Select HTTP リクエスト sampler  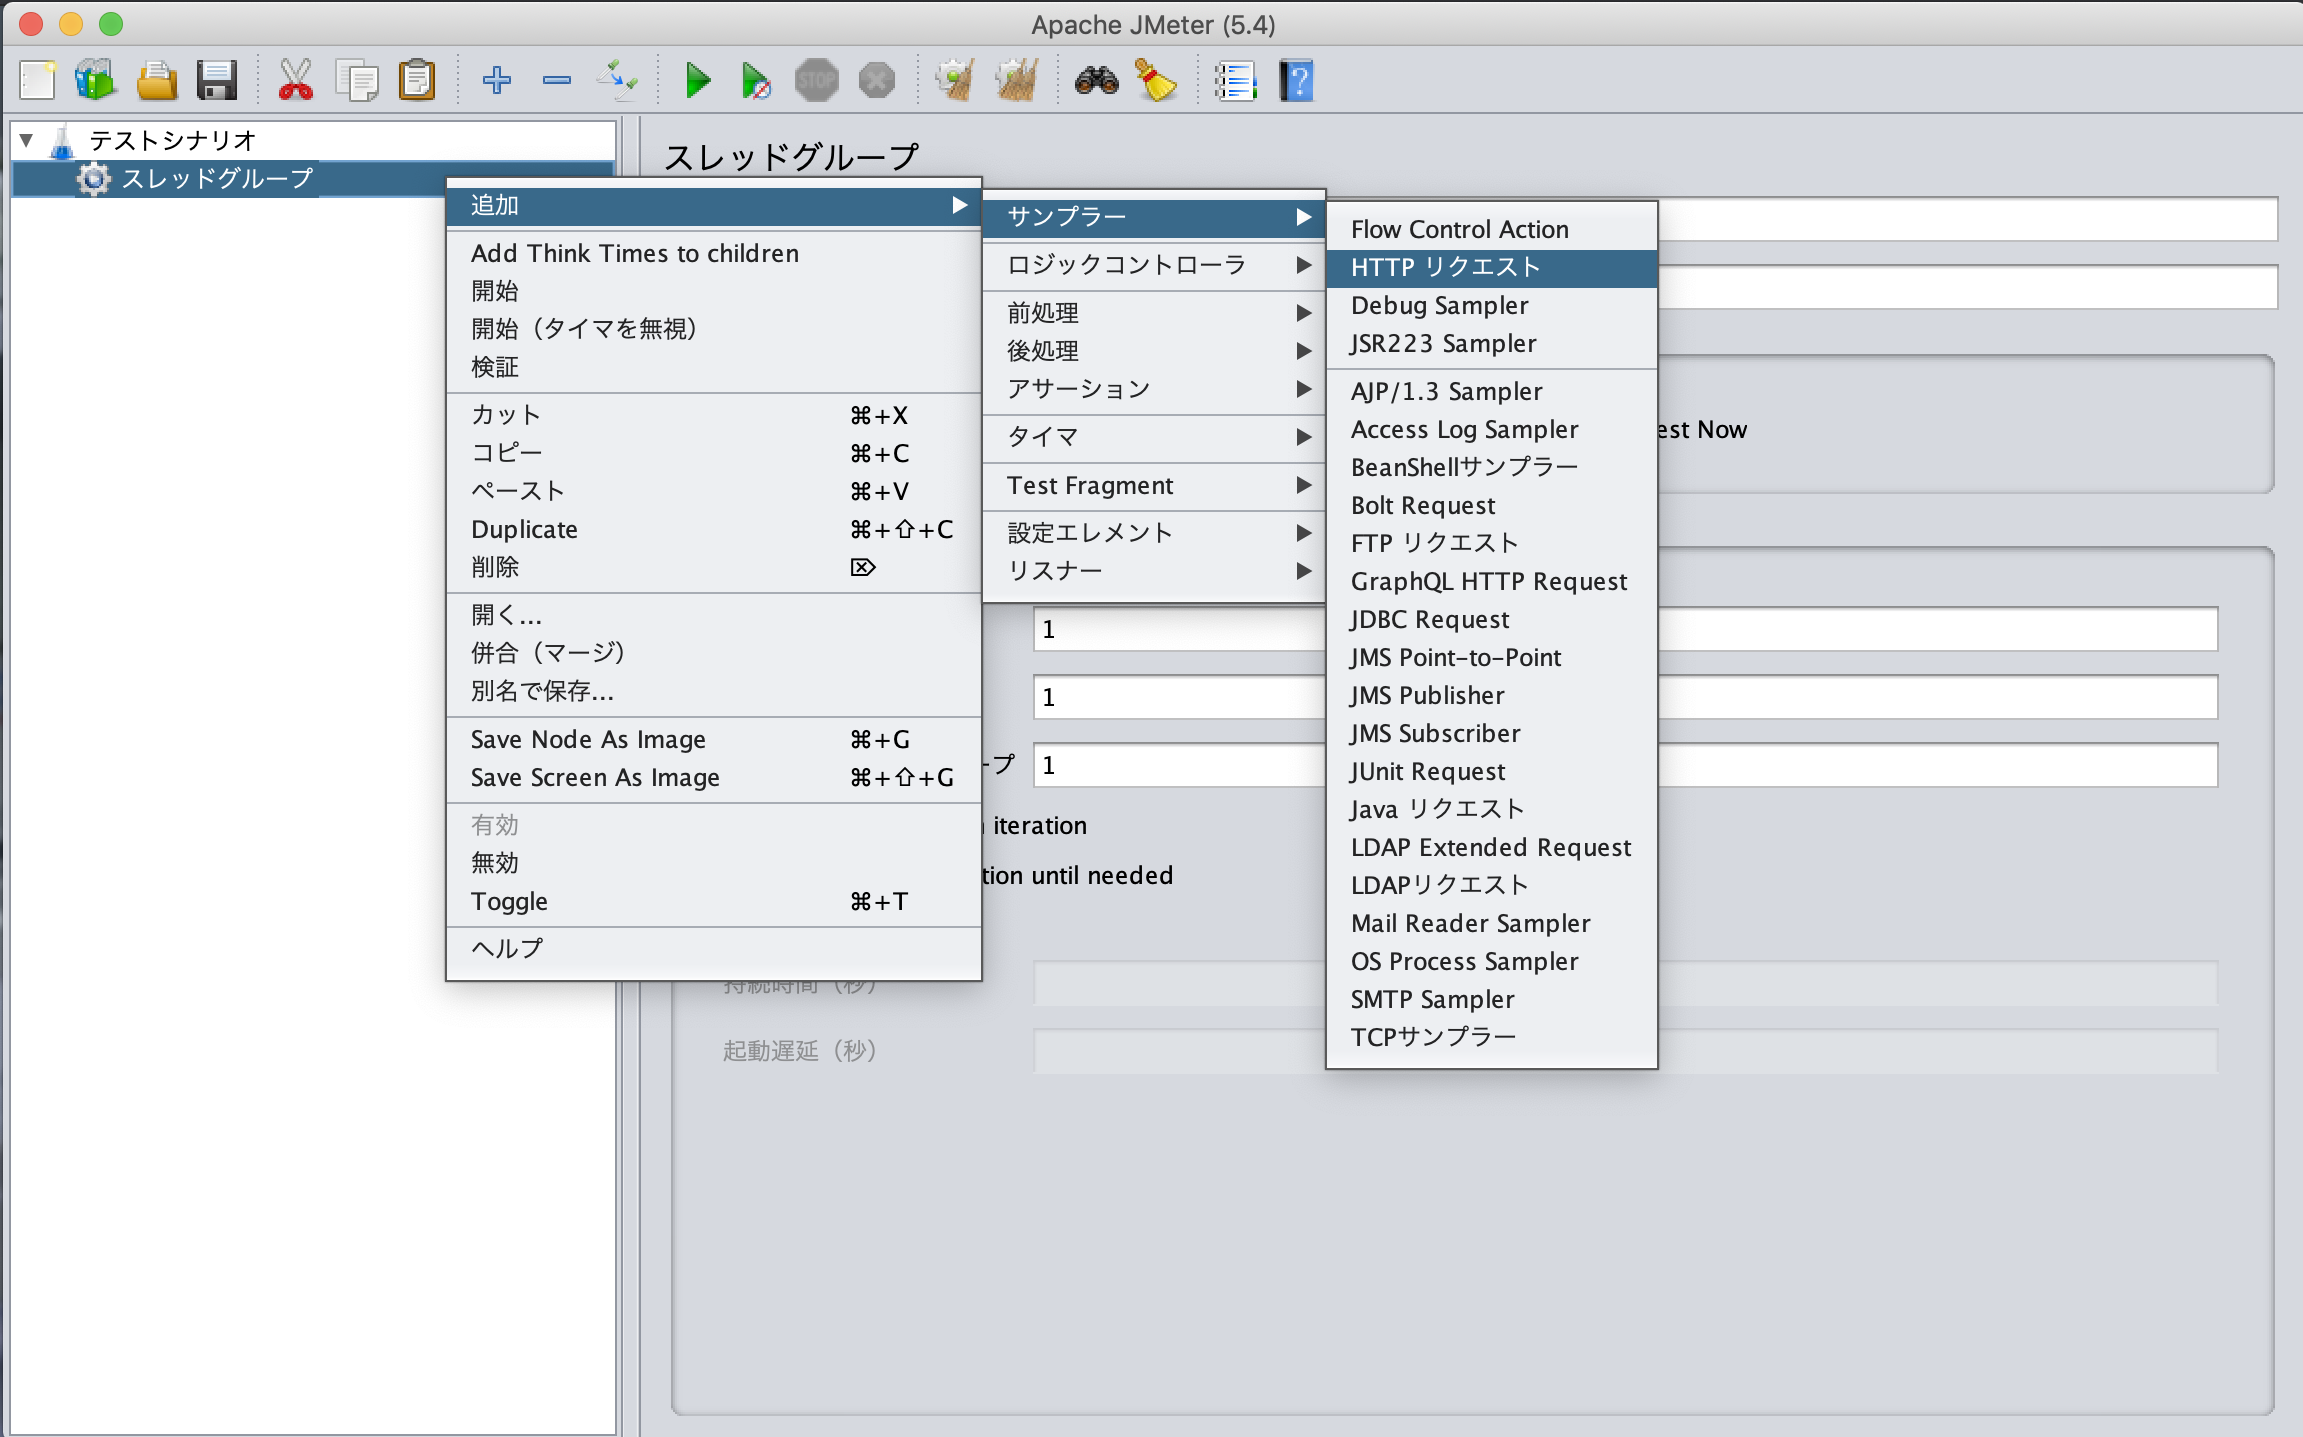[x=1445, y=267]
